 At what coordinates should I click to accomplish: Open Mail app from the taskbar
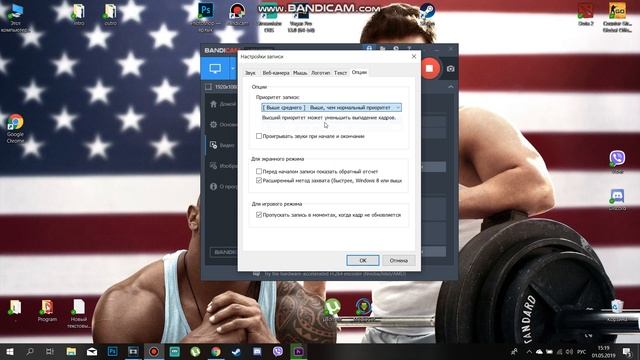(92, 351)
